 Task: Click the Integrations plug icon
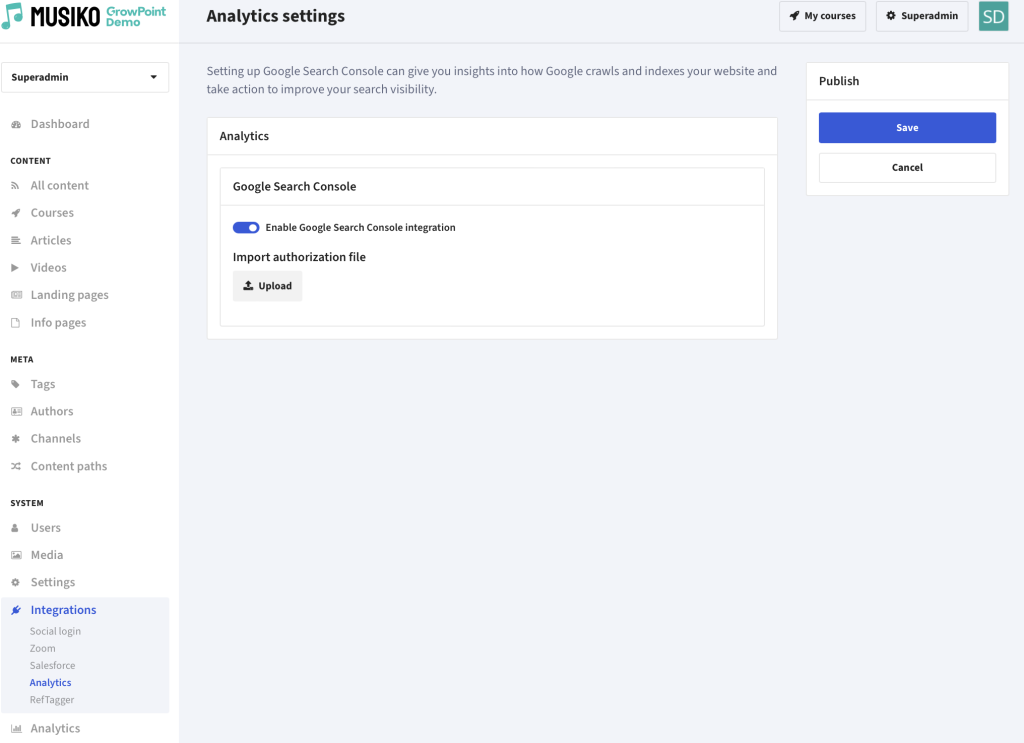(16, 610)
